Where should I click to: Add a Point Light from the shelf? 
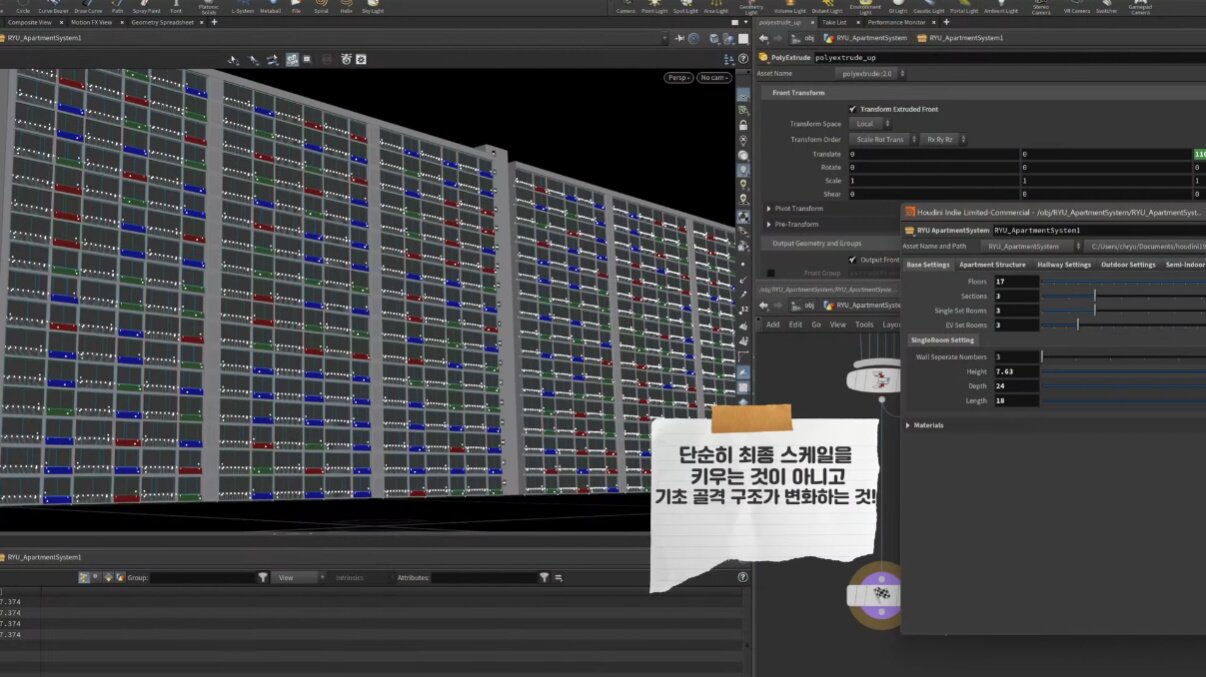655,8
